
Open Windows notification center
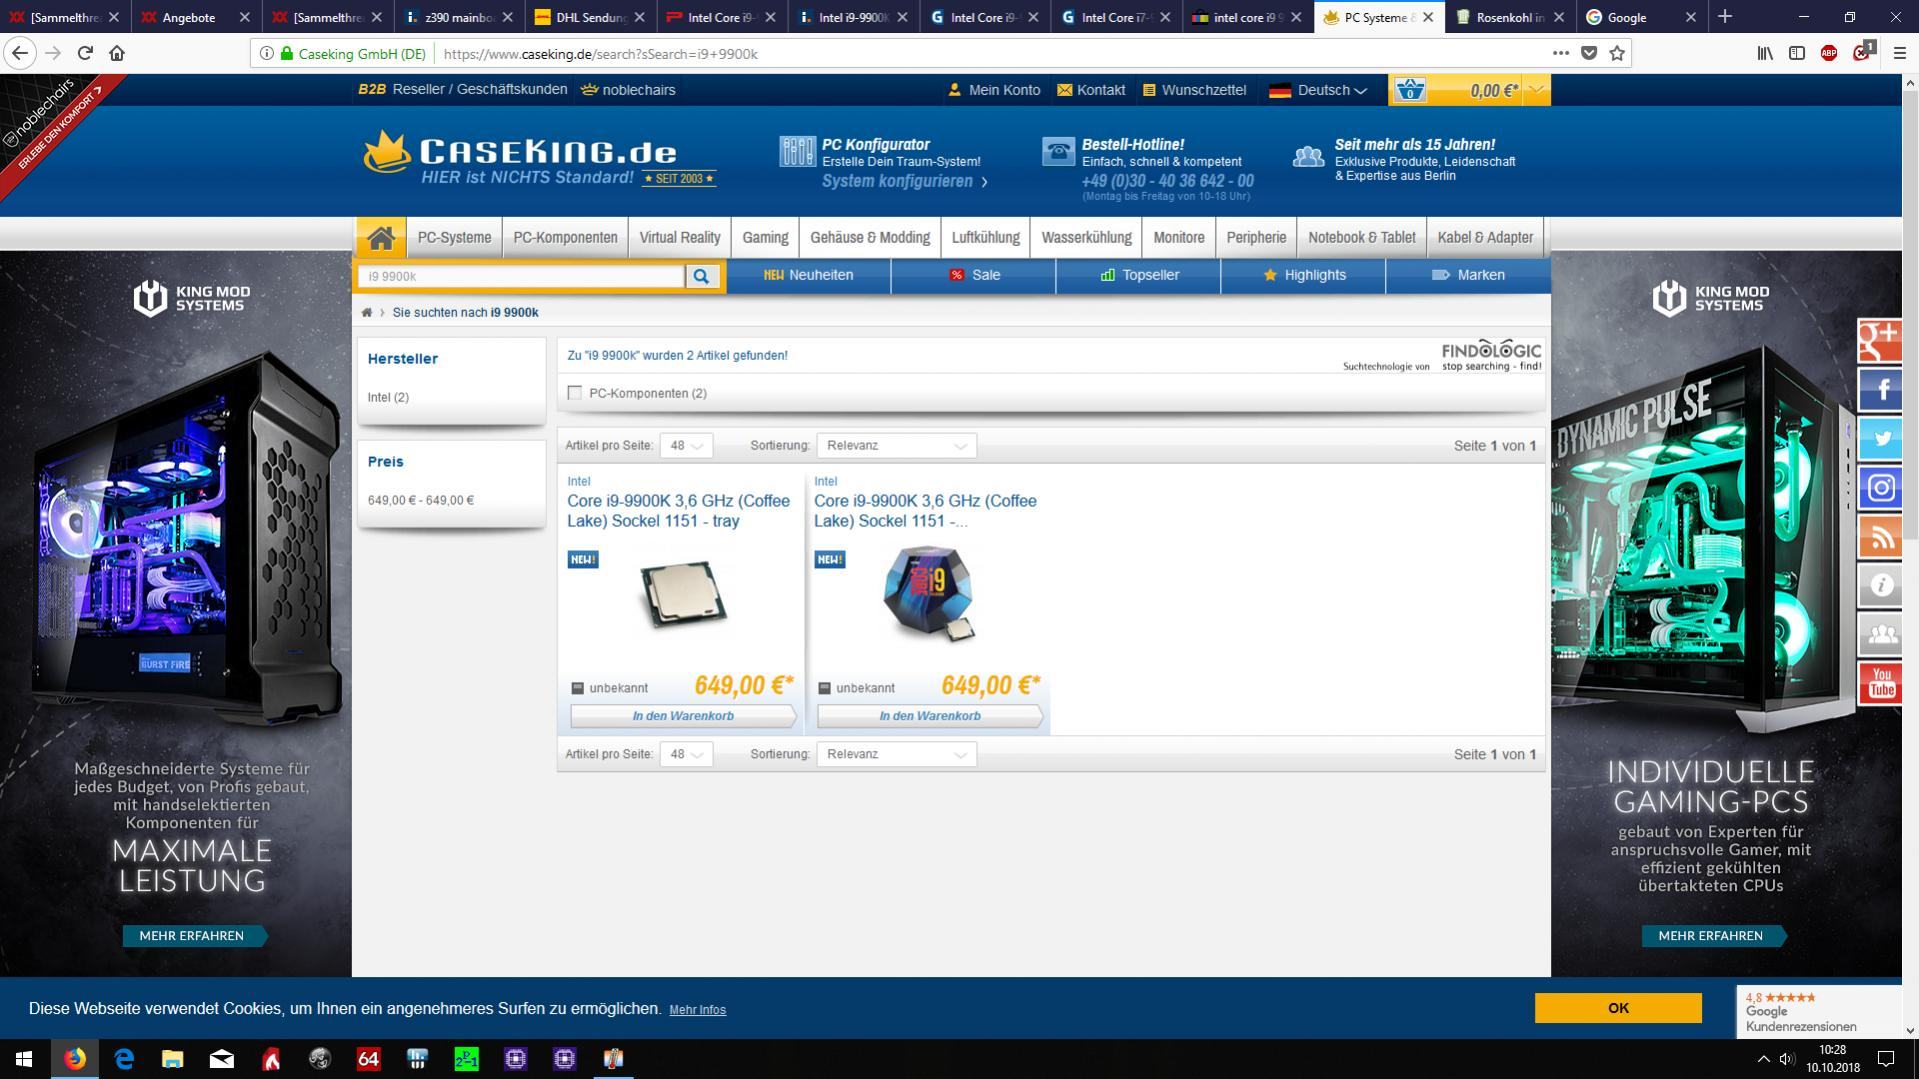click(x=1885, y=1059)
